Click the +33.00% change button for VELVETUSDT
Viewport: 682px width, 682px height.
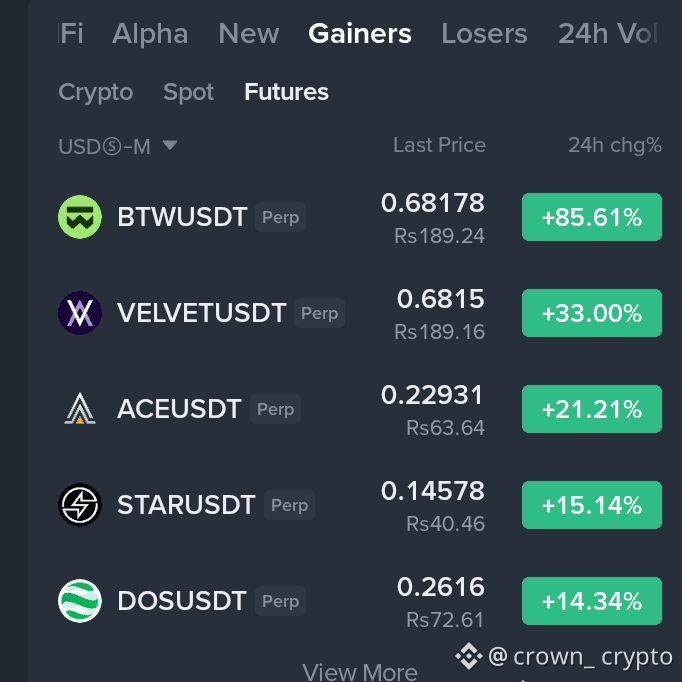(592, 313)
